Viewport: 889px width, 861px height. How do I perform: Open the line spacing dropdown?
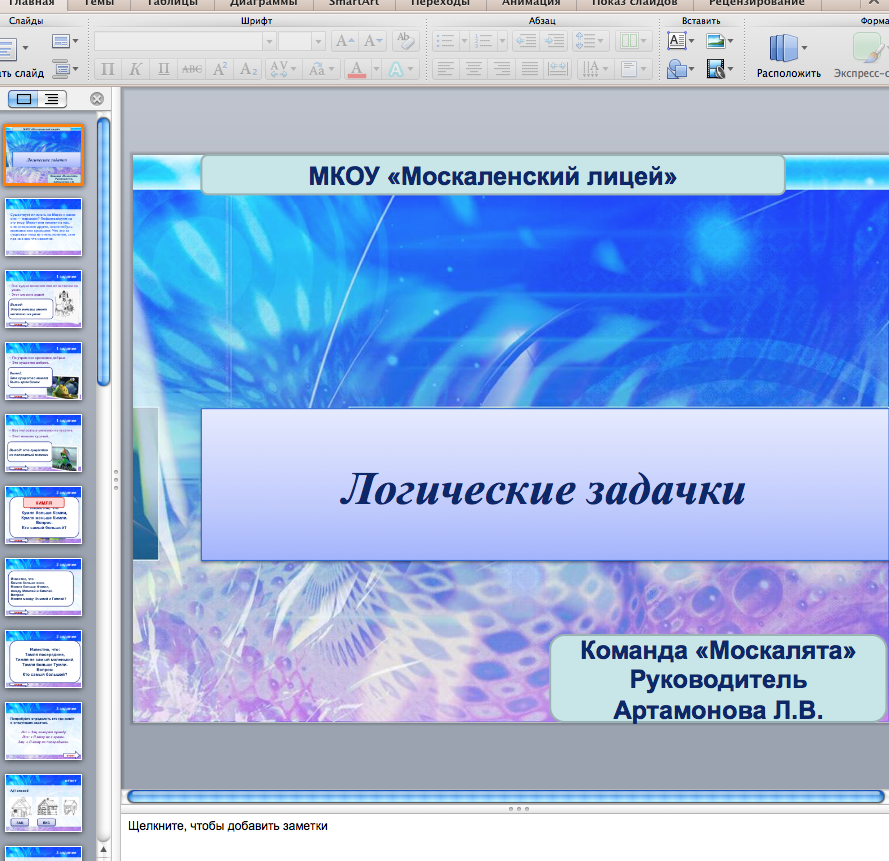(x=591, y=41)
